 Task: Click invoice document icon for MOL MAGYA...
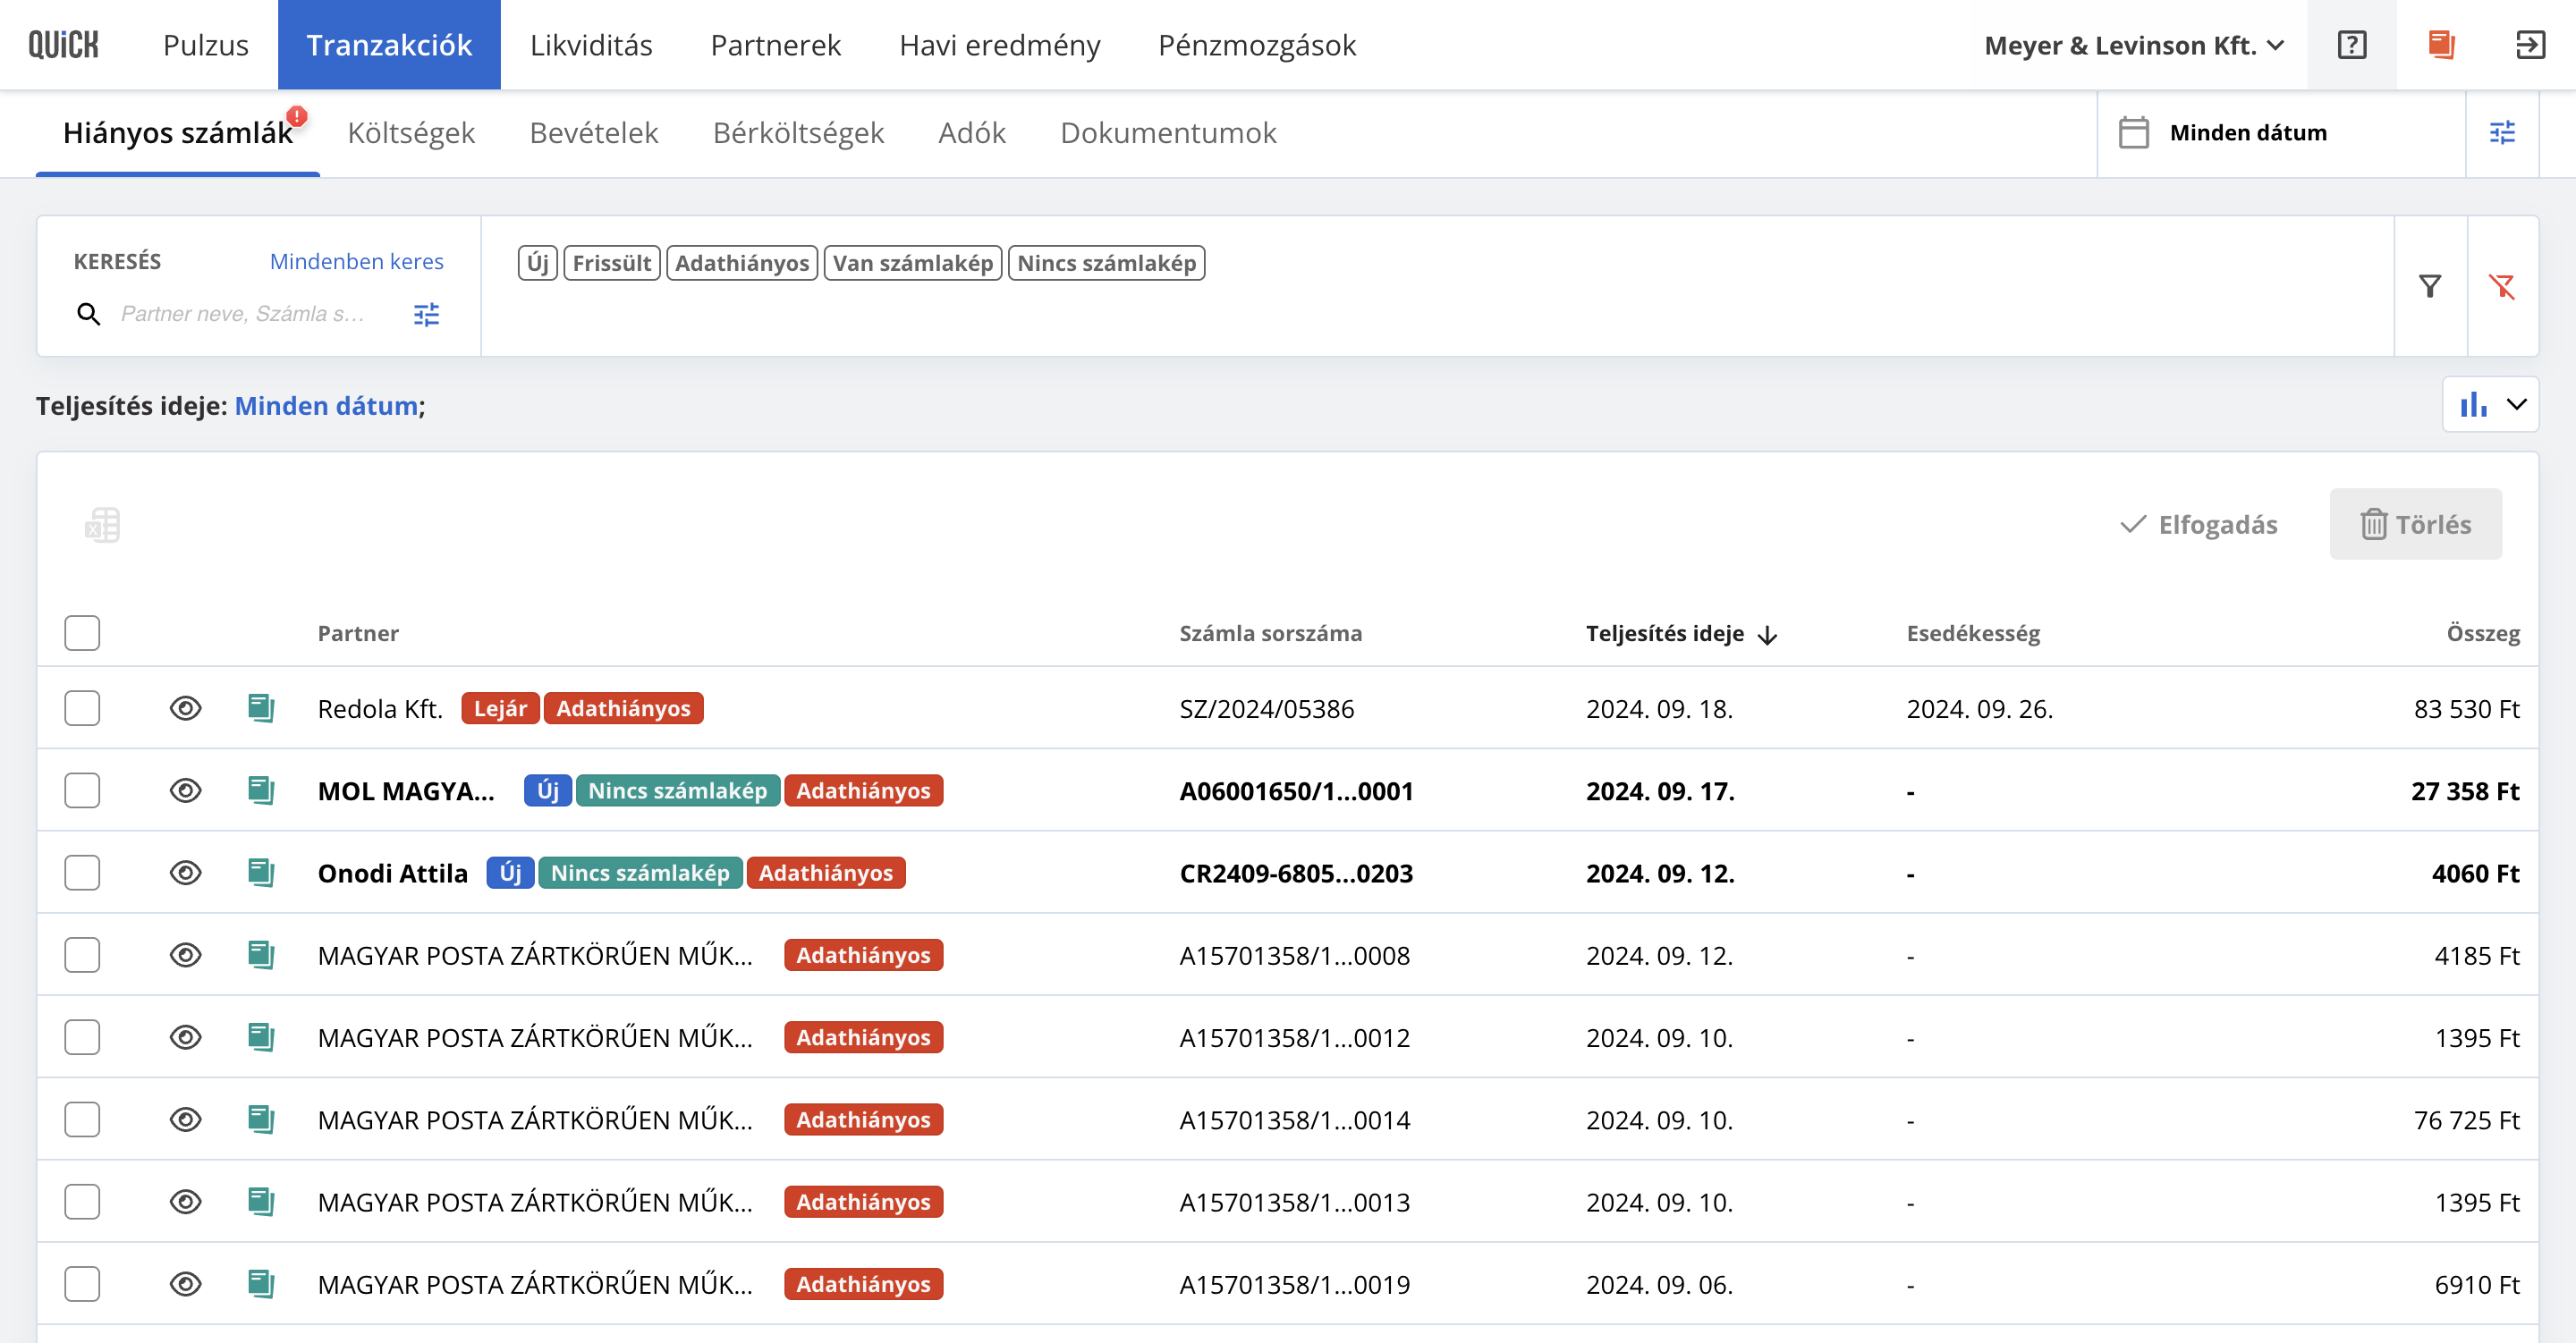point(261,790)
